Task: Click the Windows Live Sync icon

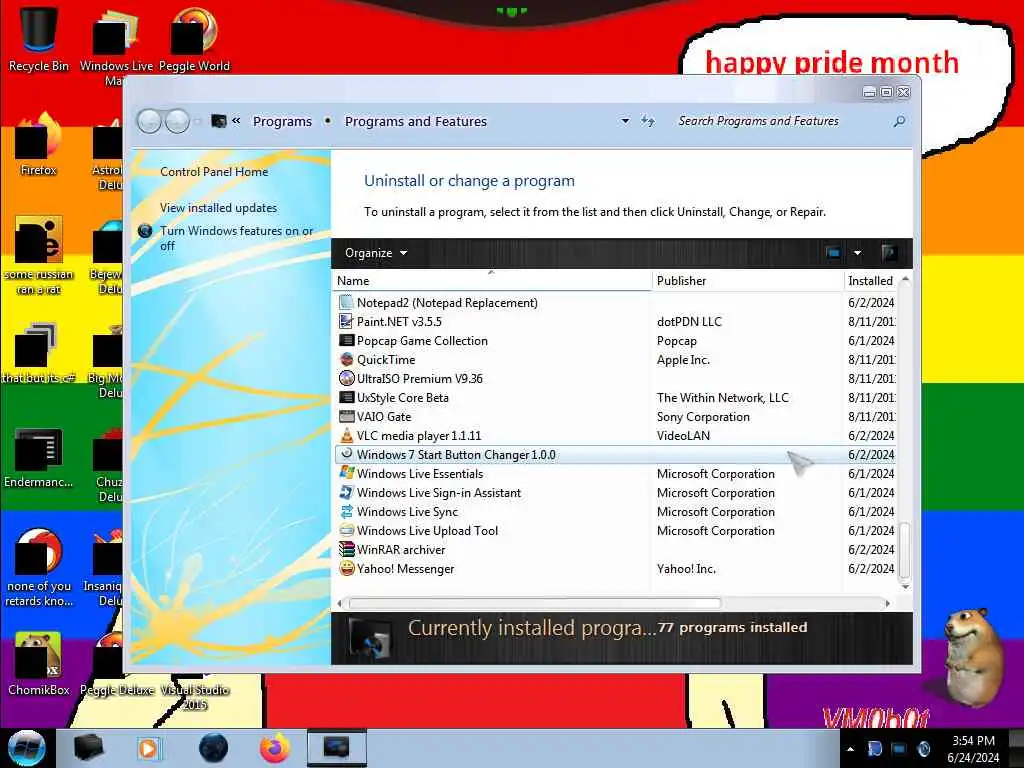Action: (x=346, y=511)
